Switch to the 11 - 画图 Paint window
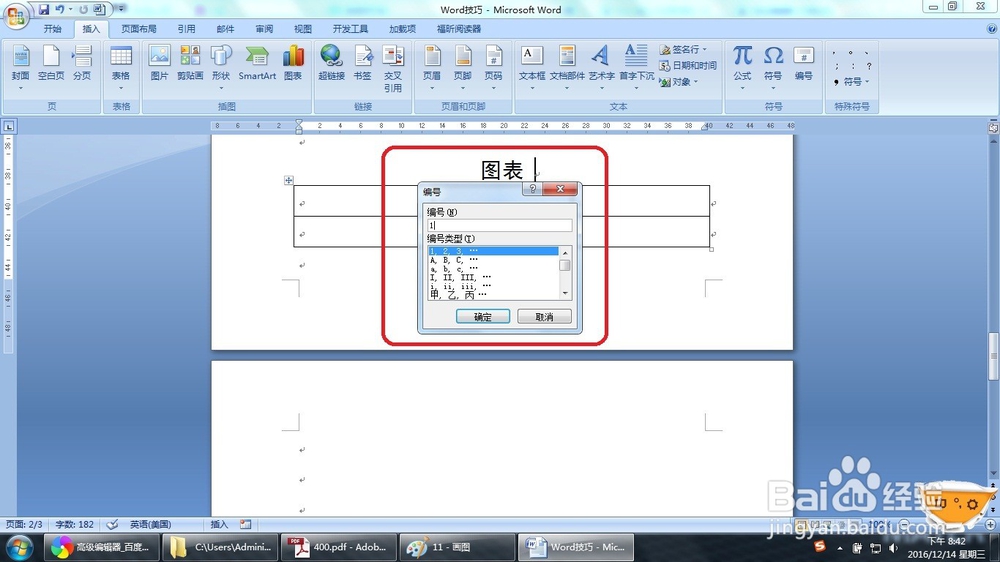 coord(456,547)
